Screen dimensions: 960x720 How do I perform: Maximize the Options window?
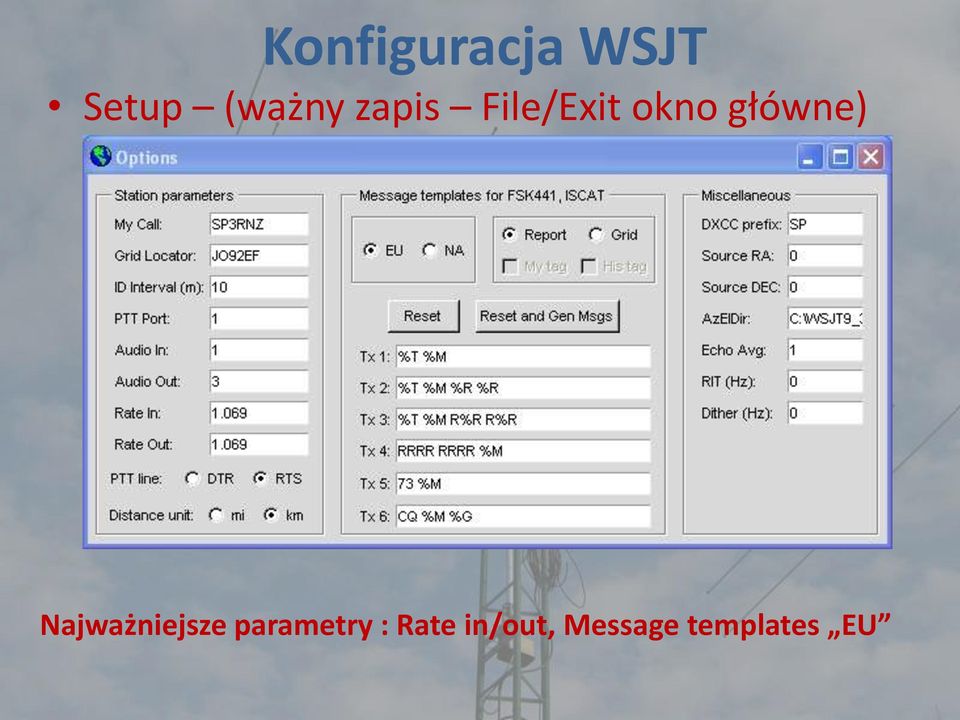[841, 157]
